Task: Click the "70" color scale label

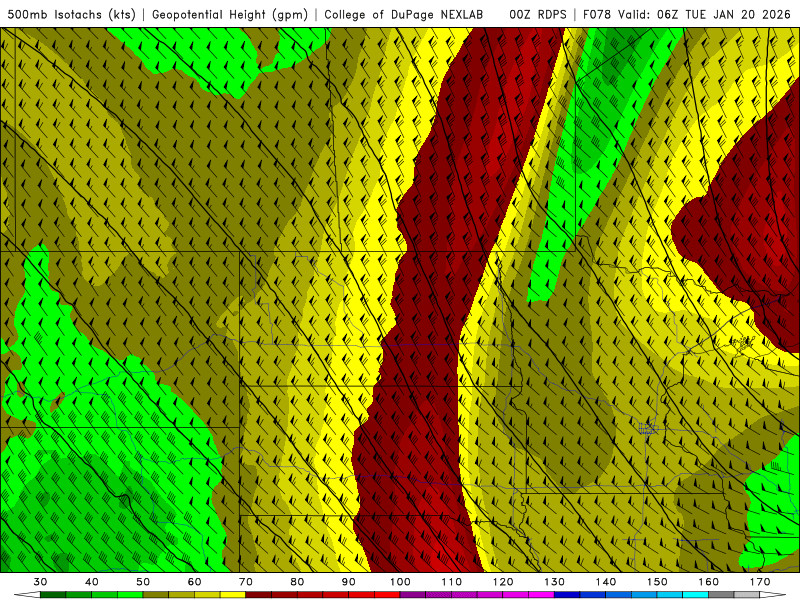Action: [246, 582]
